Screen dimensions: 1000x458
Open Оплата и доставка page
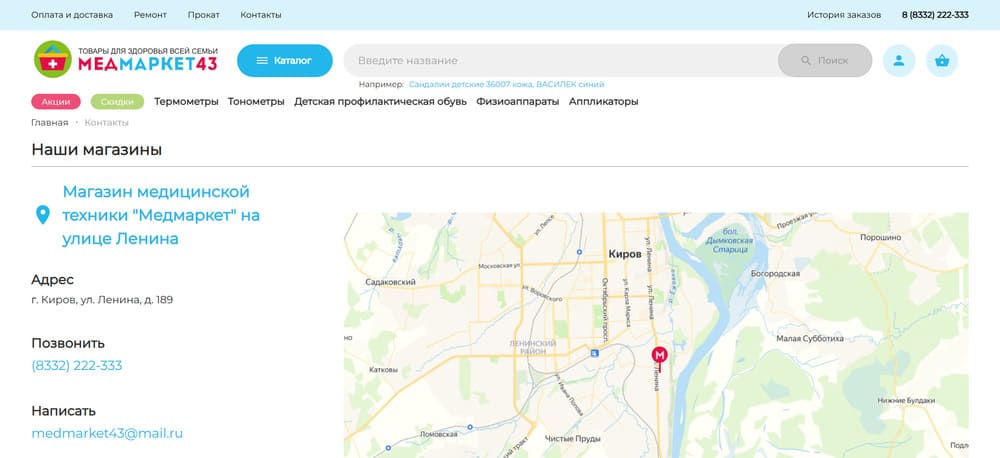(x=72, y=15)
